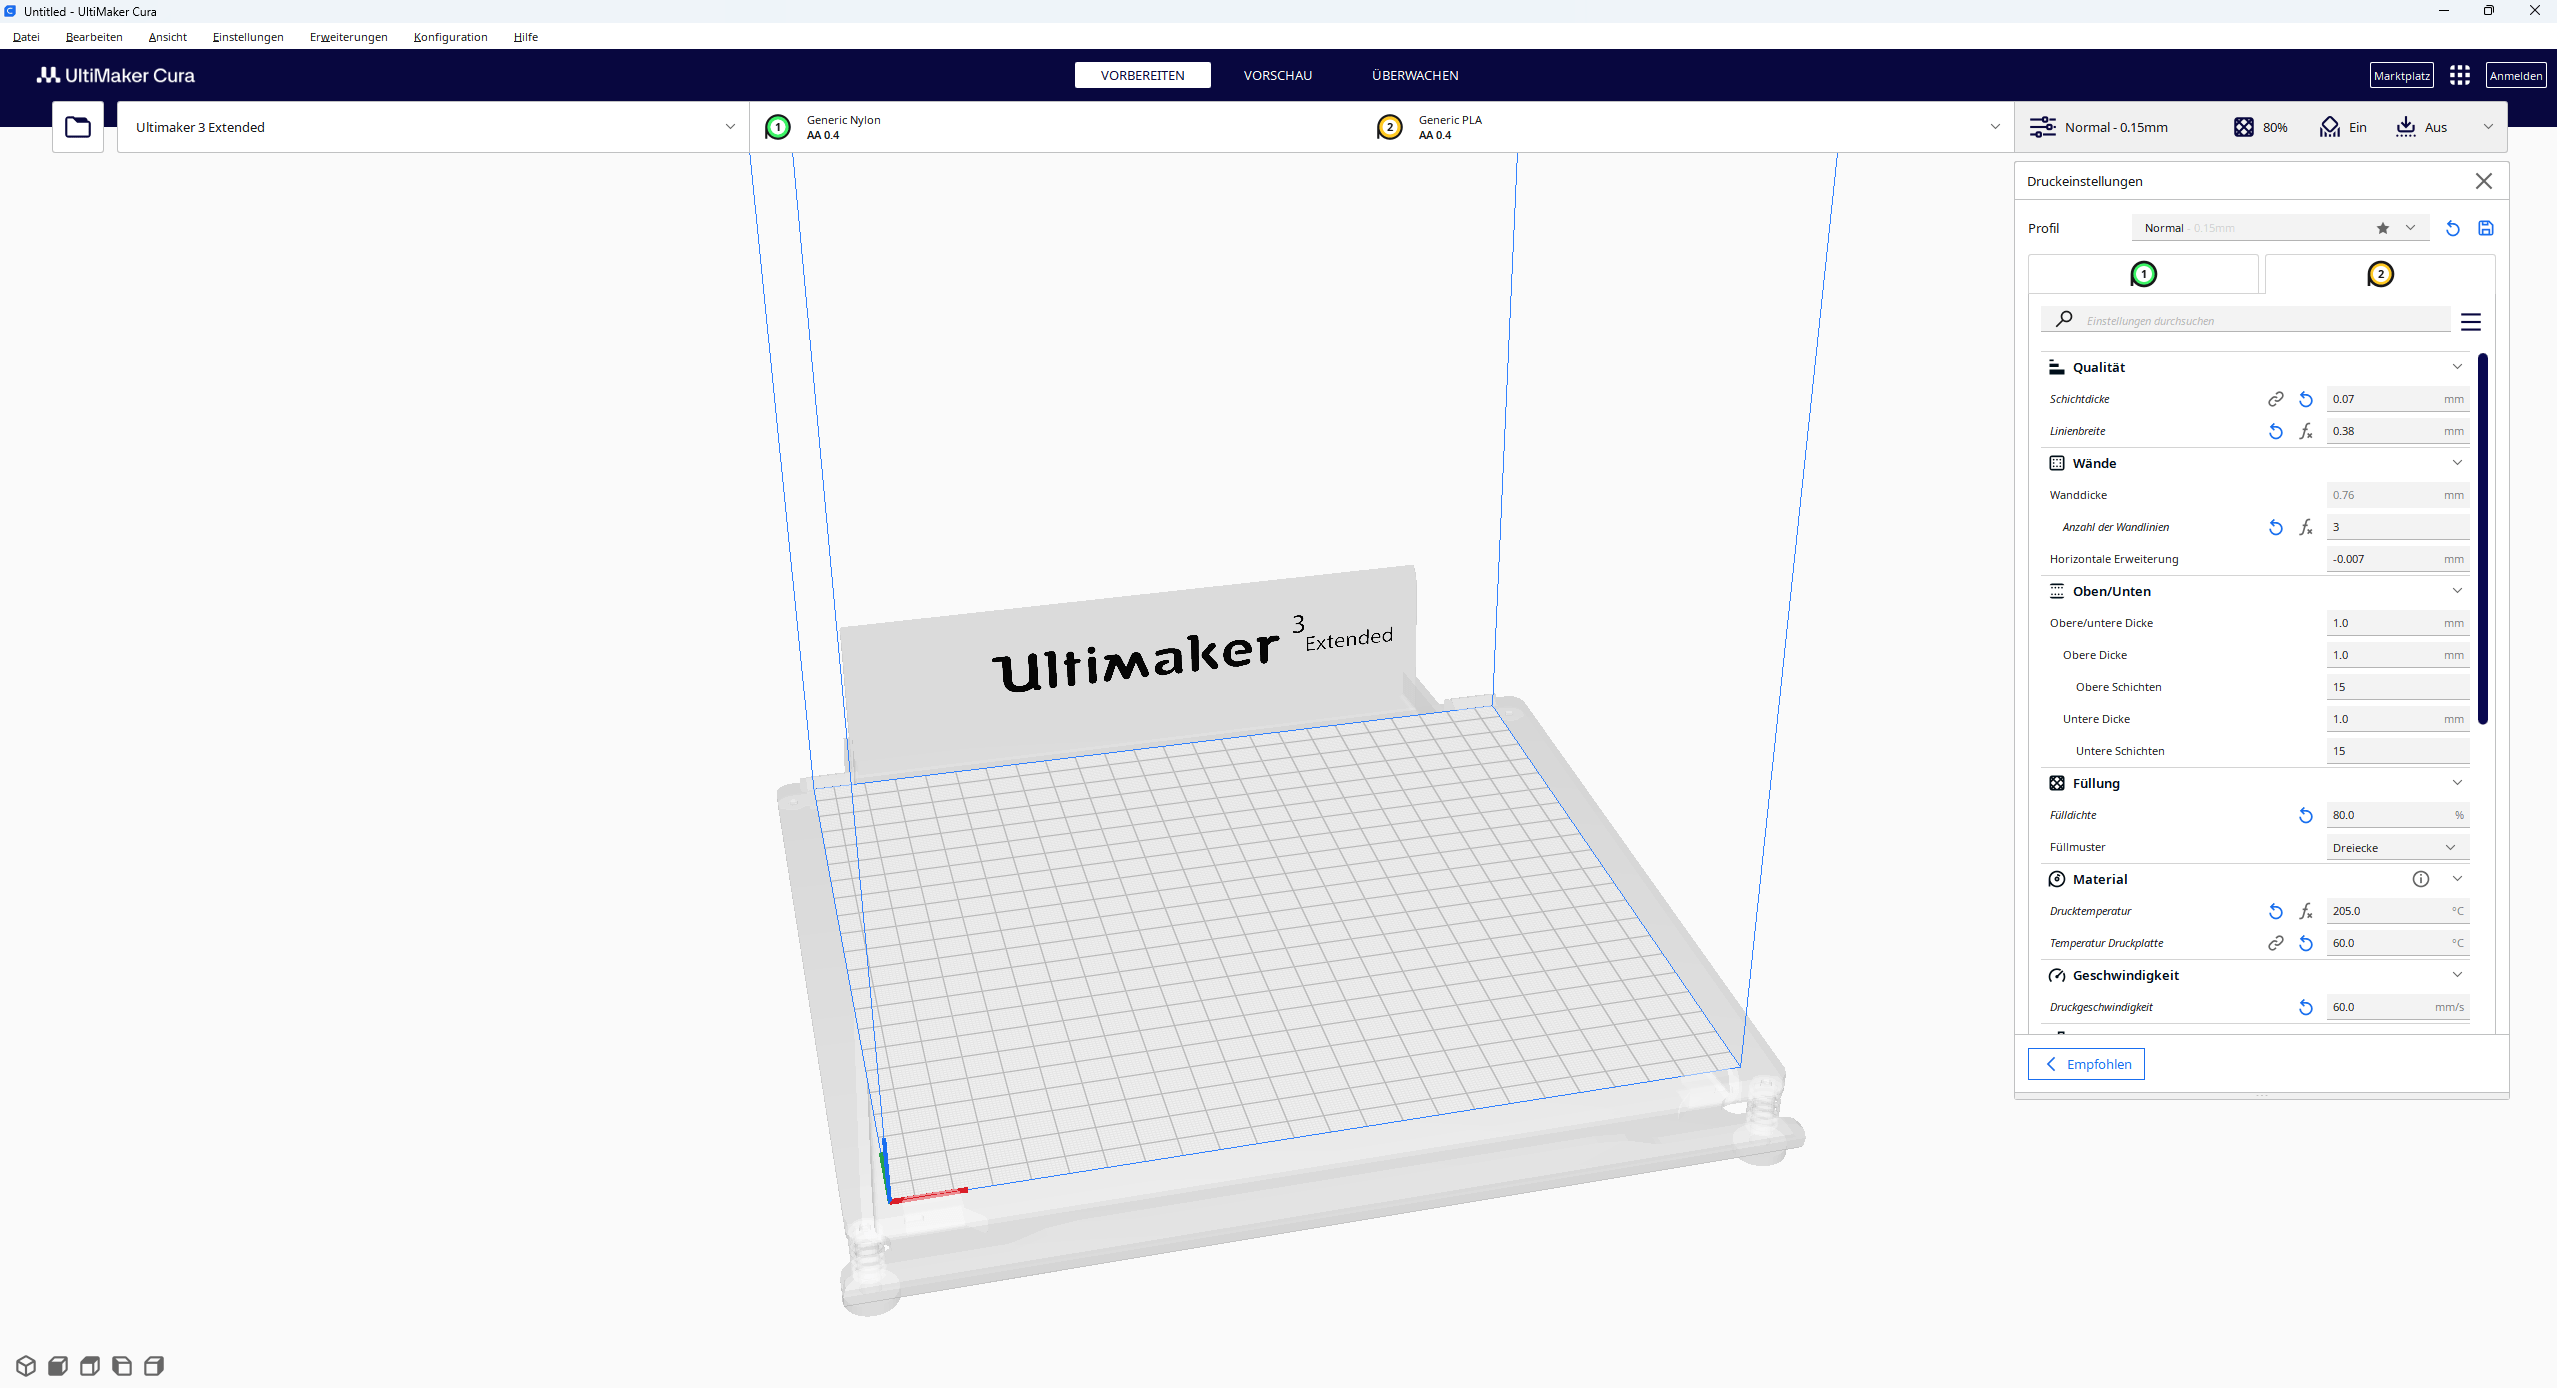The width and height of the screenshot is (2557, 1388).
Task: Open the Erweiterungen menu
Action: (348, 37)
